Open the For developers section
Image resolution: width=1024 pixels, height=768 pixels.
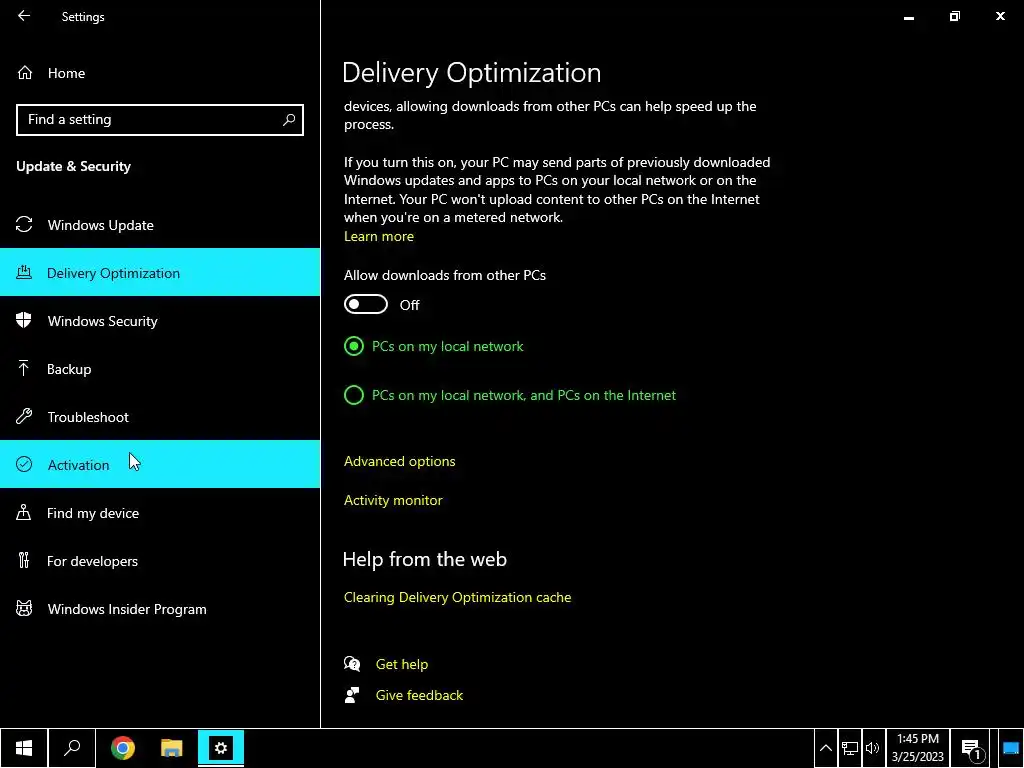pyautogui.click(x=160, y=560)
